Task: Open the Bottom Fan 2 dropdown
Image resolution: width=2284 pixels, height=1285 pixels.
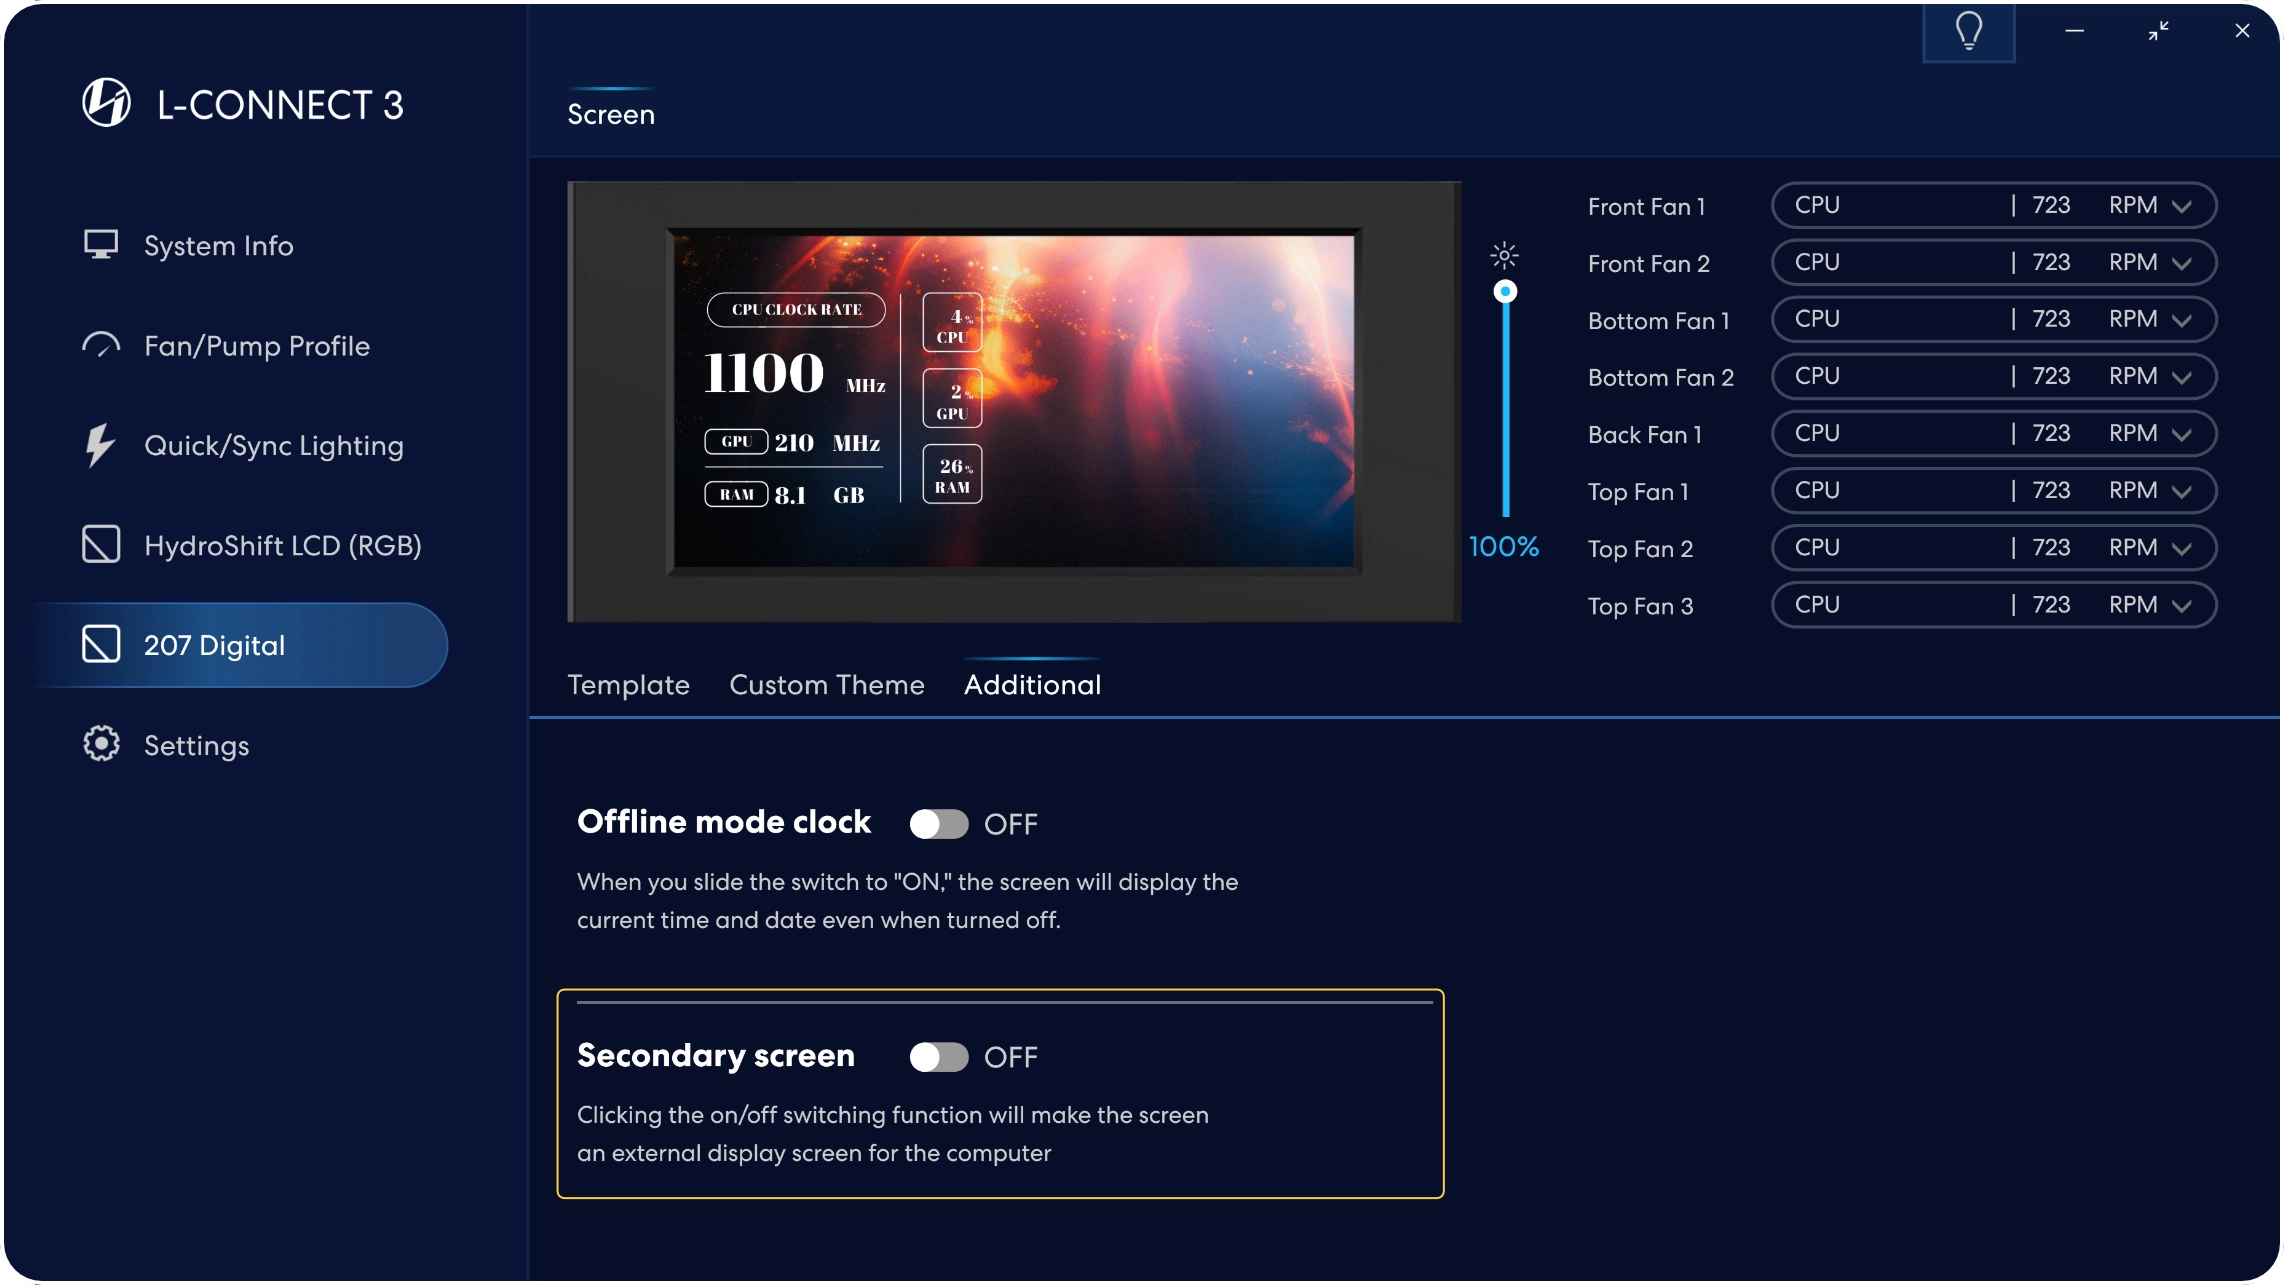Action: 2182,377
